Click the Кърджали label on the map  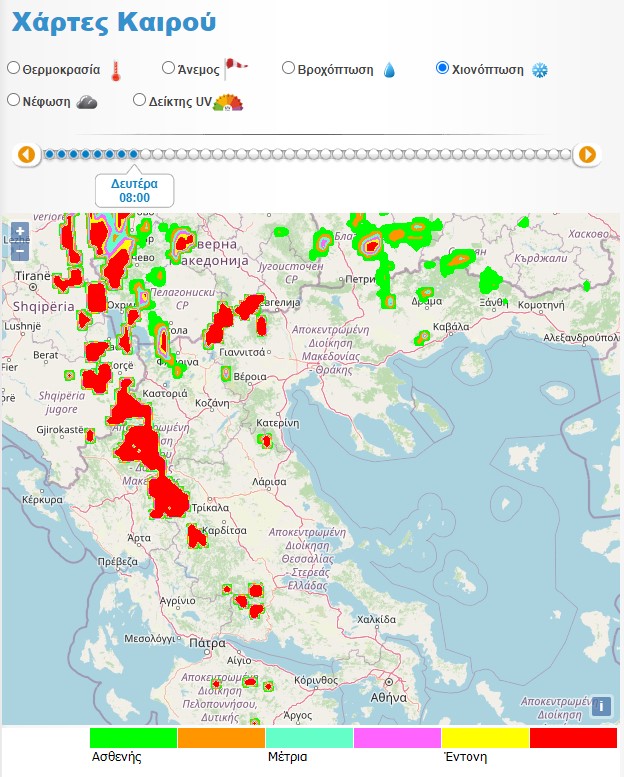click(x=540, y=258)
